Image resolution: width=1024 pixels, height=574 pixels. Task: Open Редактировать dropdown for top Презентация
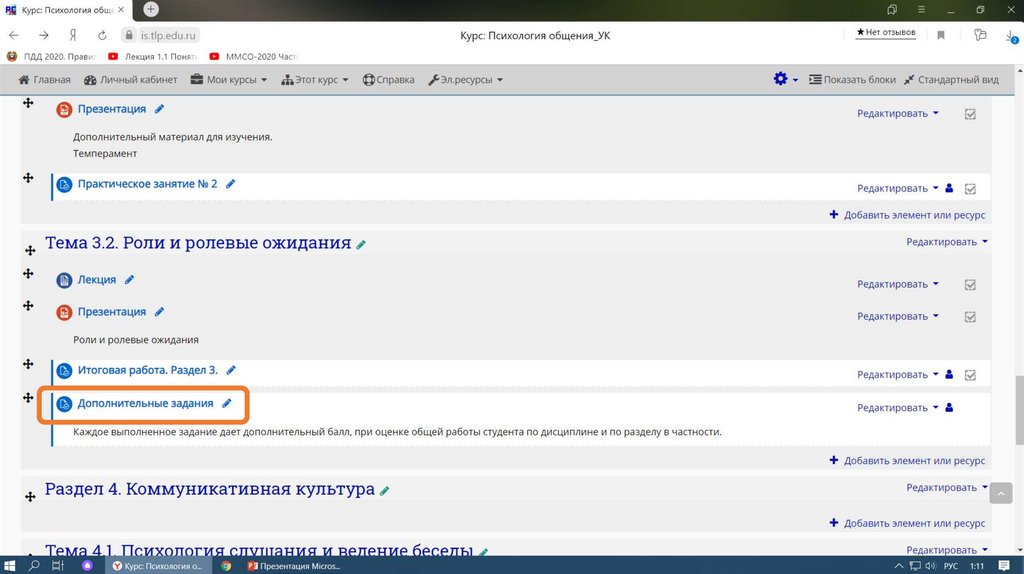pos(898,114)
